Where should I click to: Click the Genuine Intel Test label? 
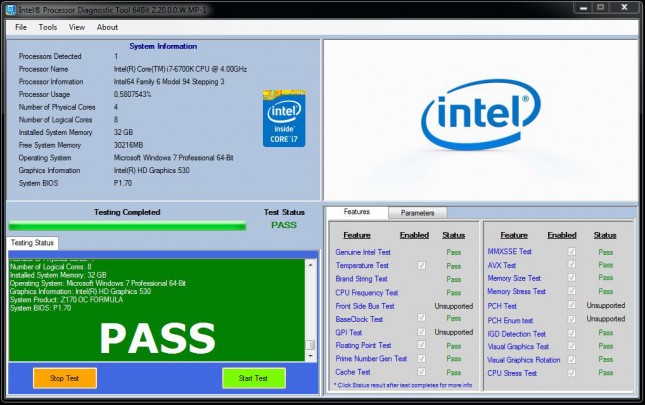pos(363,252)
